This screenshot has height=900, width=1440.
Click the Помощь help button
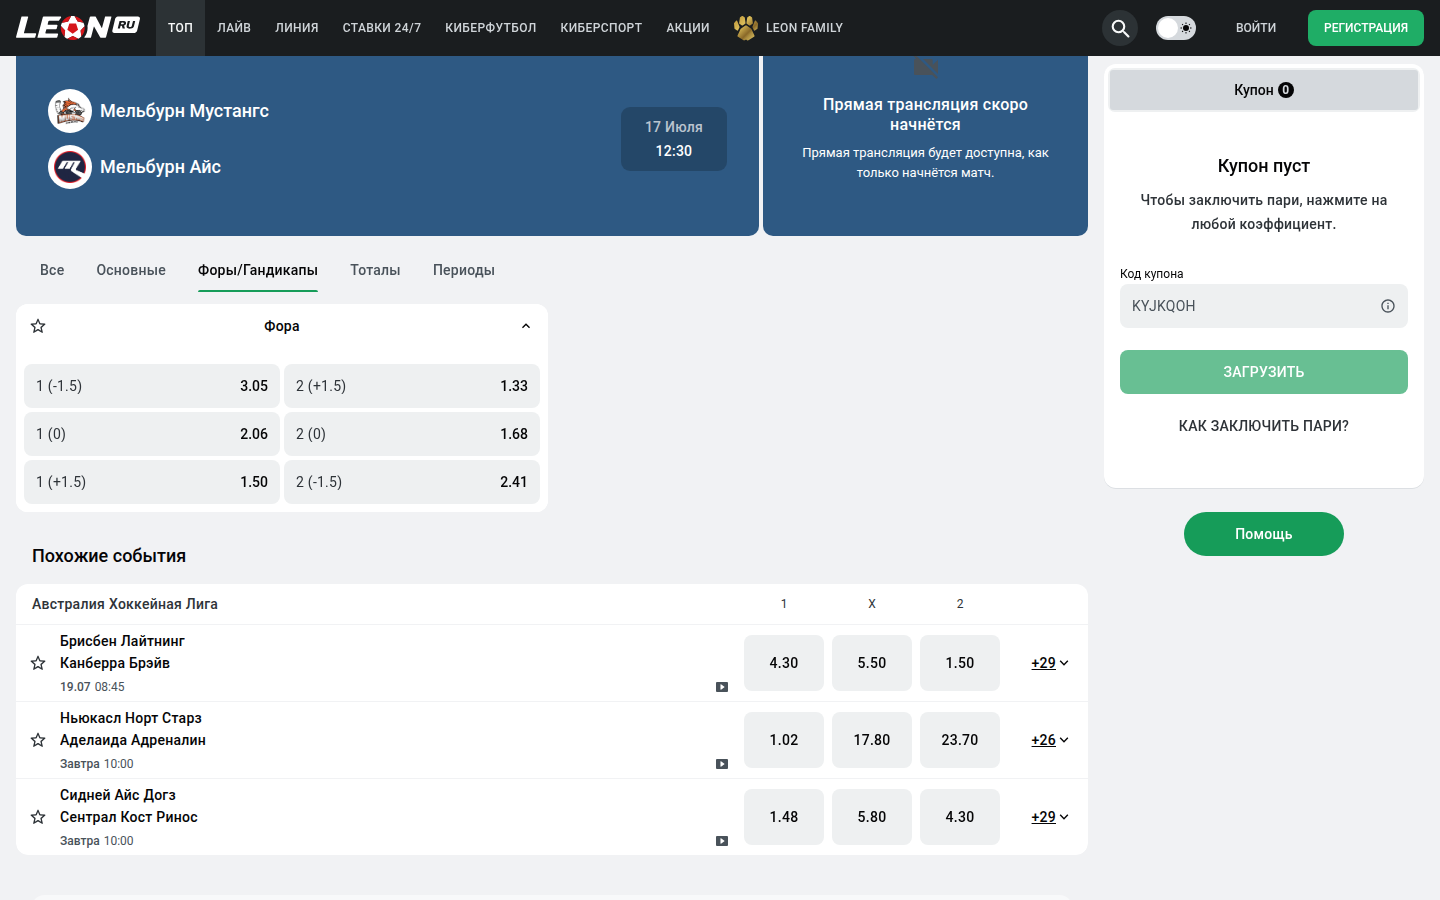coord(1264,534)
